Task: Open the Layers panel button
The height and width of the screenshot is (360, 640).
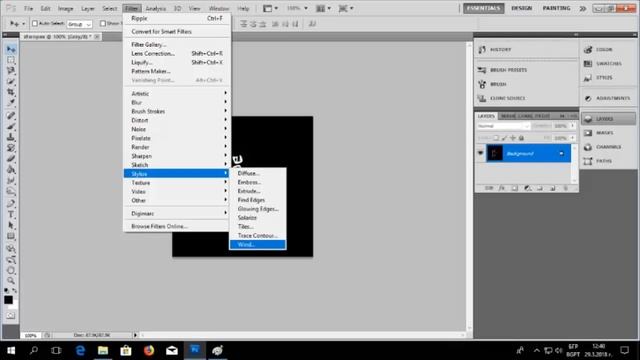Action: (x=608, y=119)
